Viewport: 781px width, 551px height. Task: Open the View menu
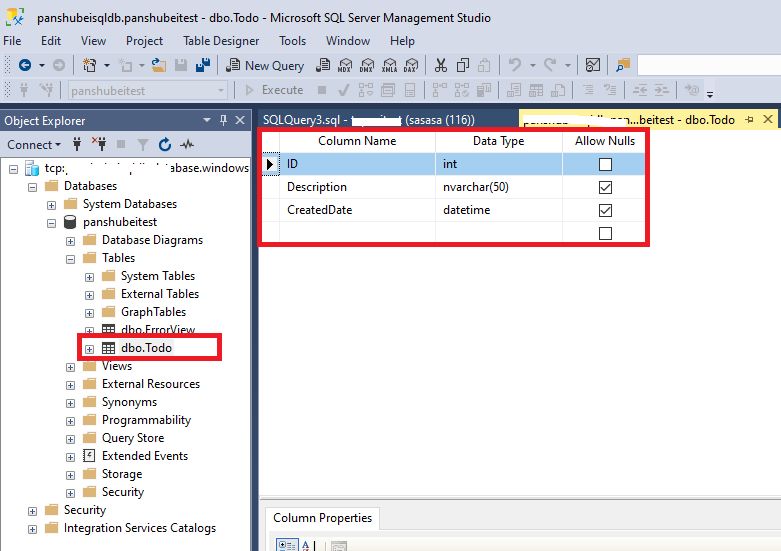click(93, 41)
